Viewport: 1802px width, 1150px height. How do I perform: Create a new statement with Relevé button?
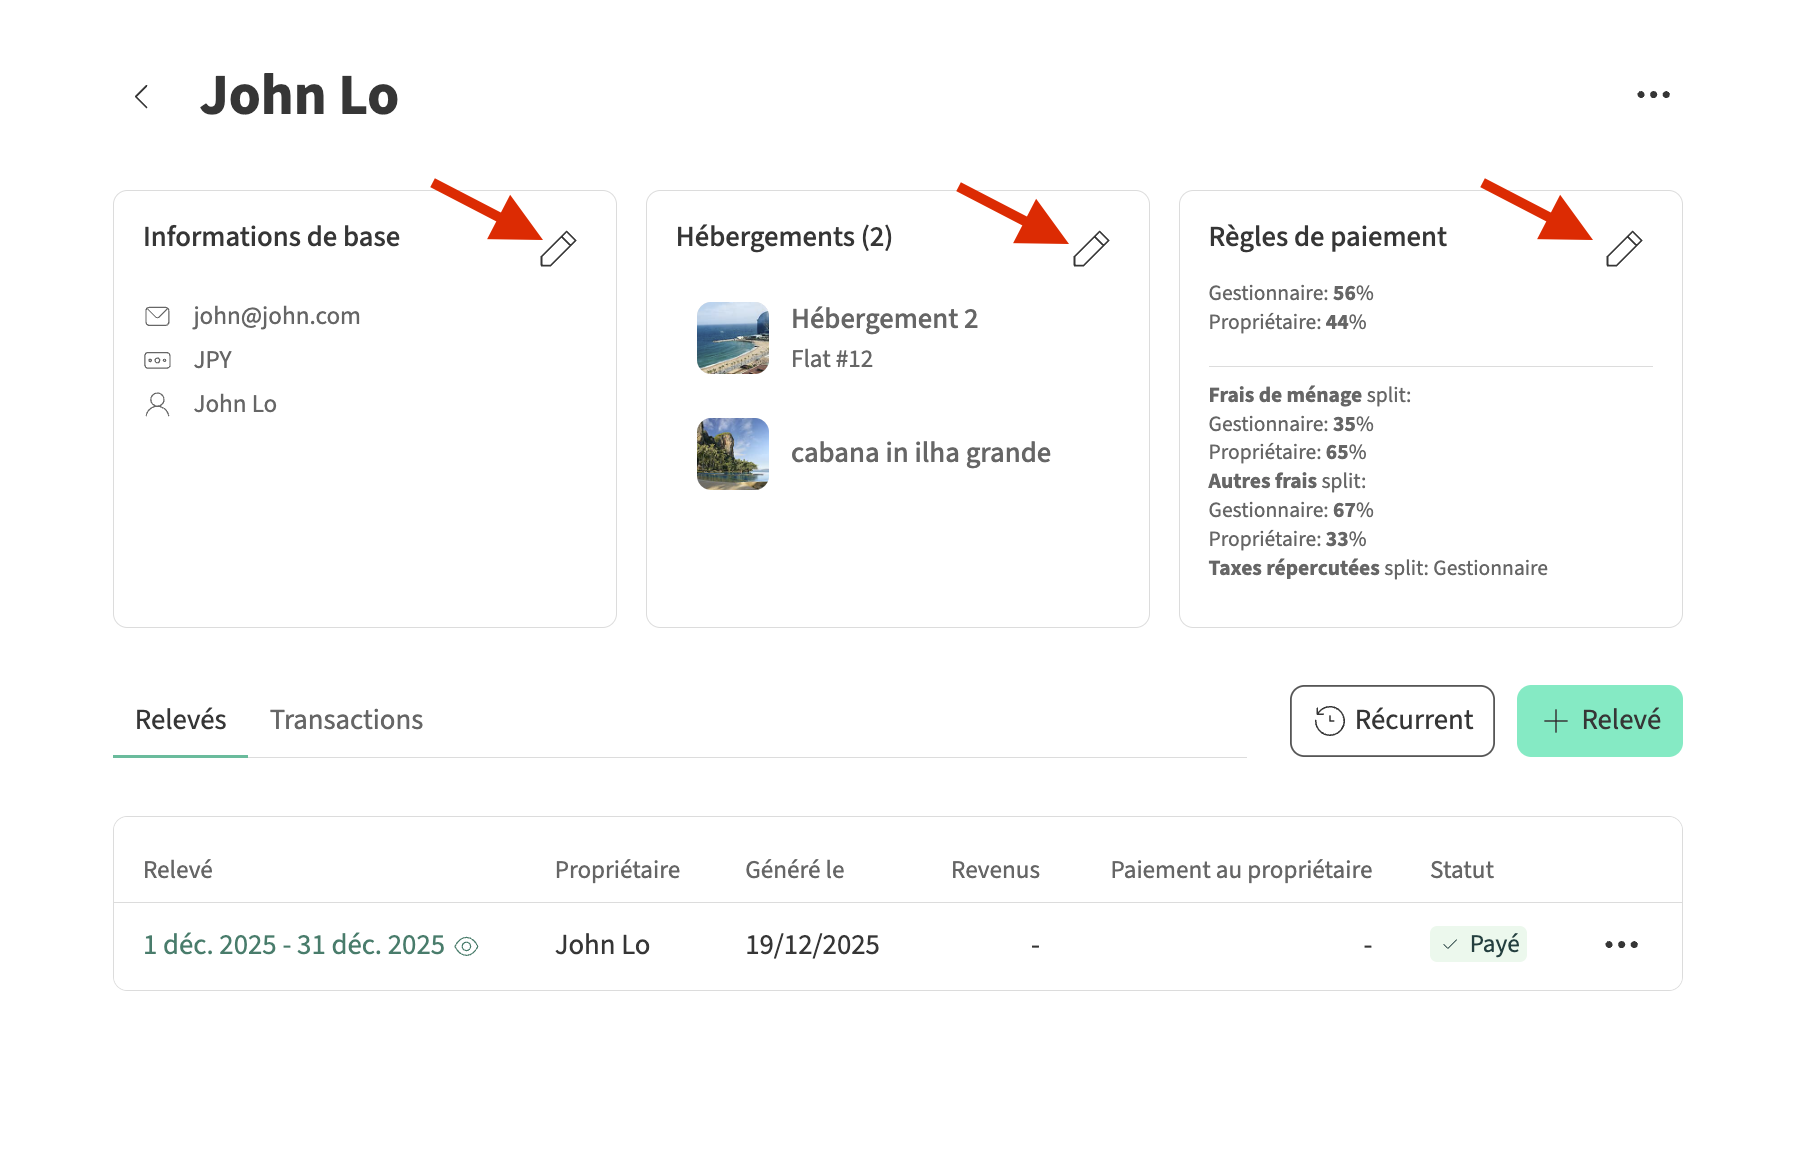point(1599,721)
